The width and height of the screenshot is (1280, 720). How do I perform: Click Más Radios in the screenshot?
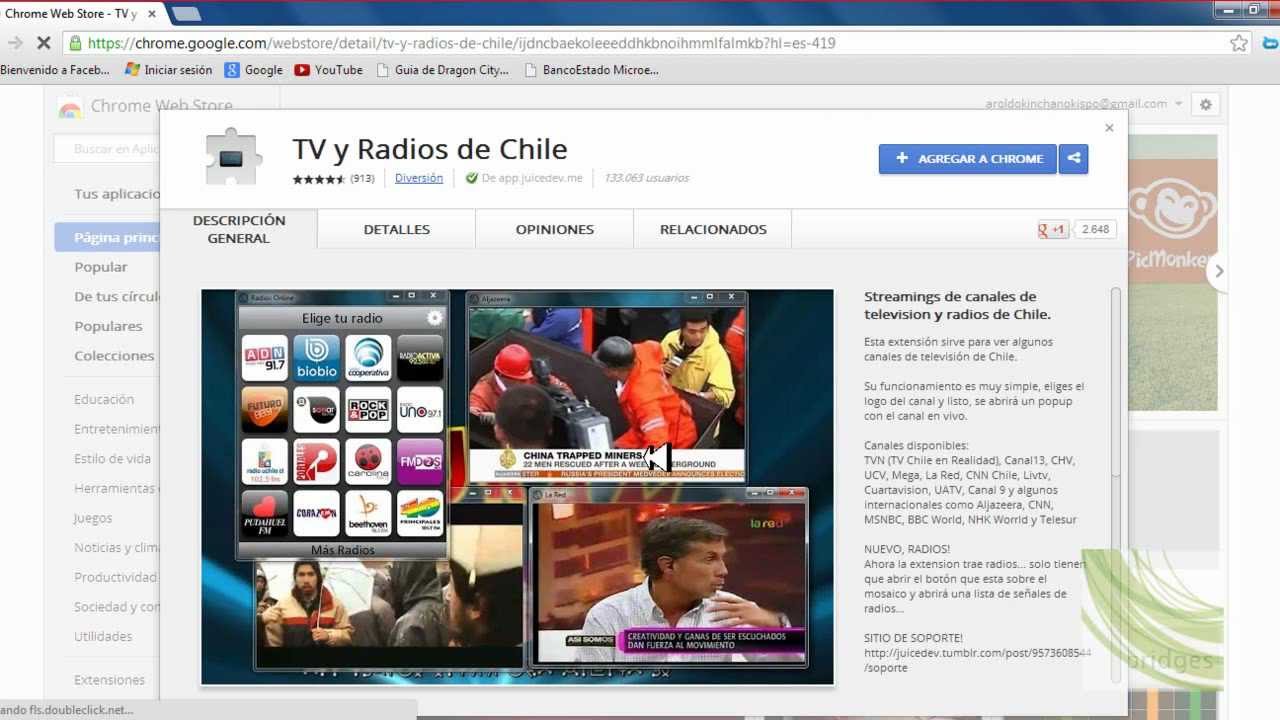coord(343,550)
